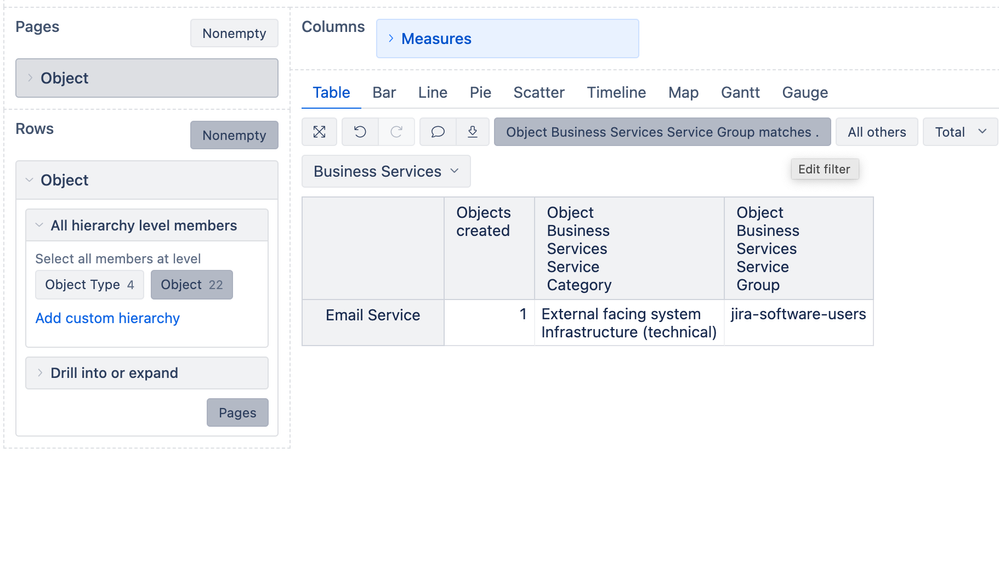Click the export download icon

pos(472,132)
